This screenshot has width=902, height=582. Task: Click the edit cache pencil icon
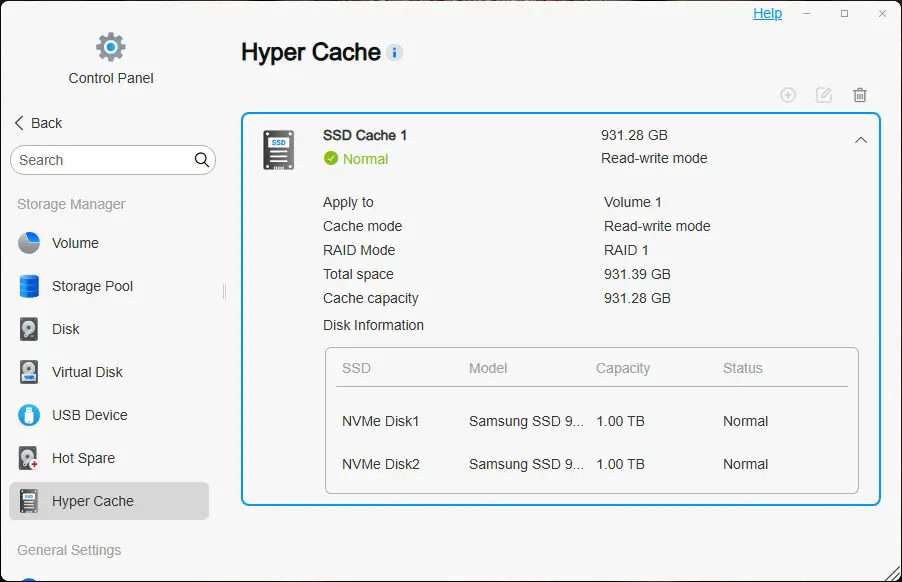(x=824, y=95)
